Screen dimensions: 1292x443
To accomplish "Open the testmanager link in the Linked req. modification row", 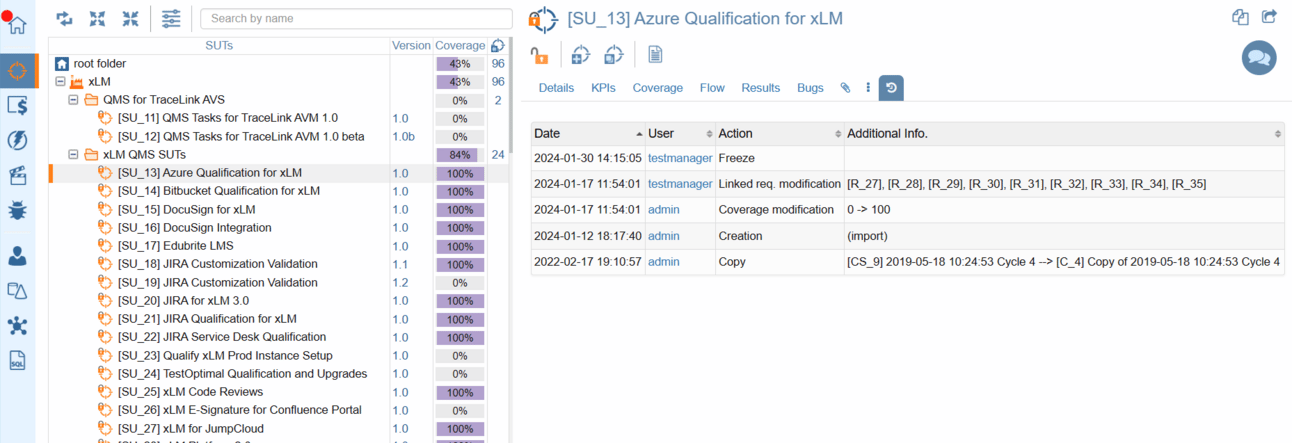I will (x=680, y=184).
